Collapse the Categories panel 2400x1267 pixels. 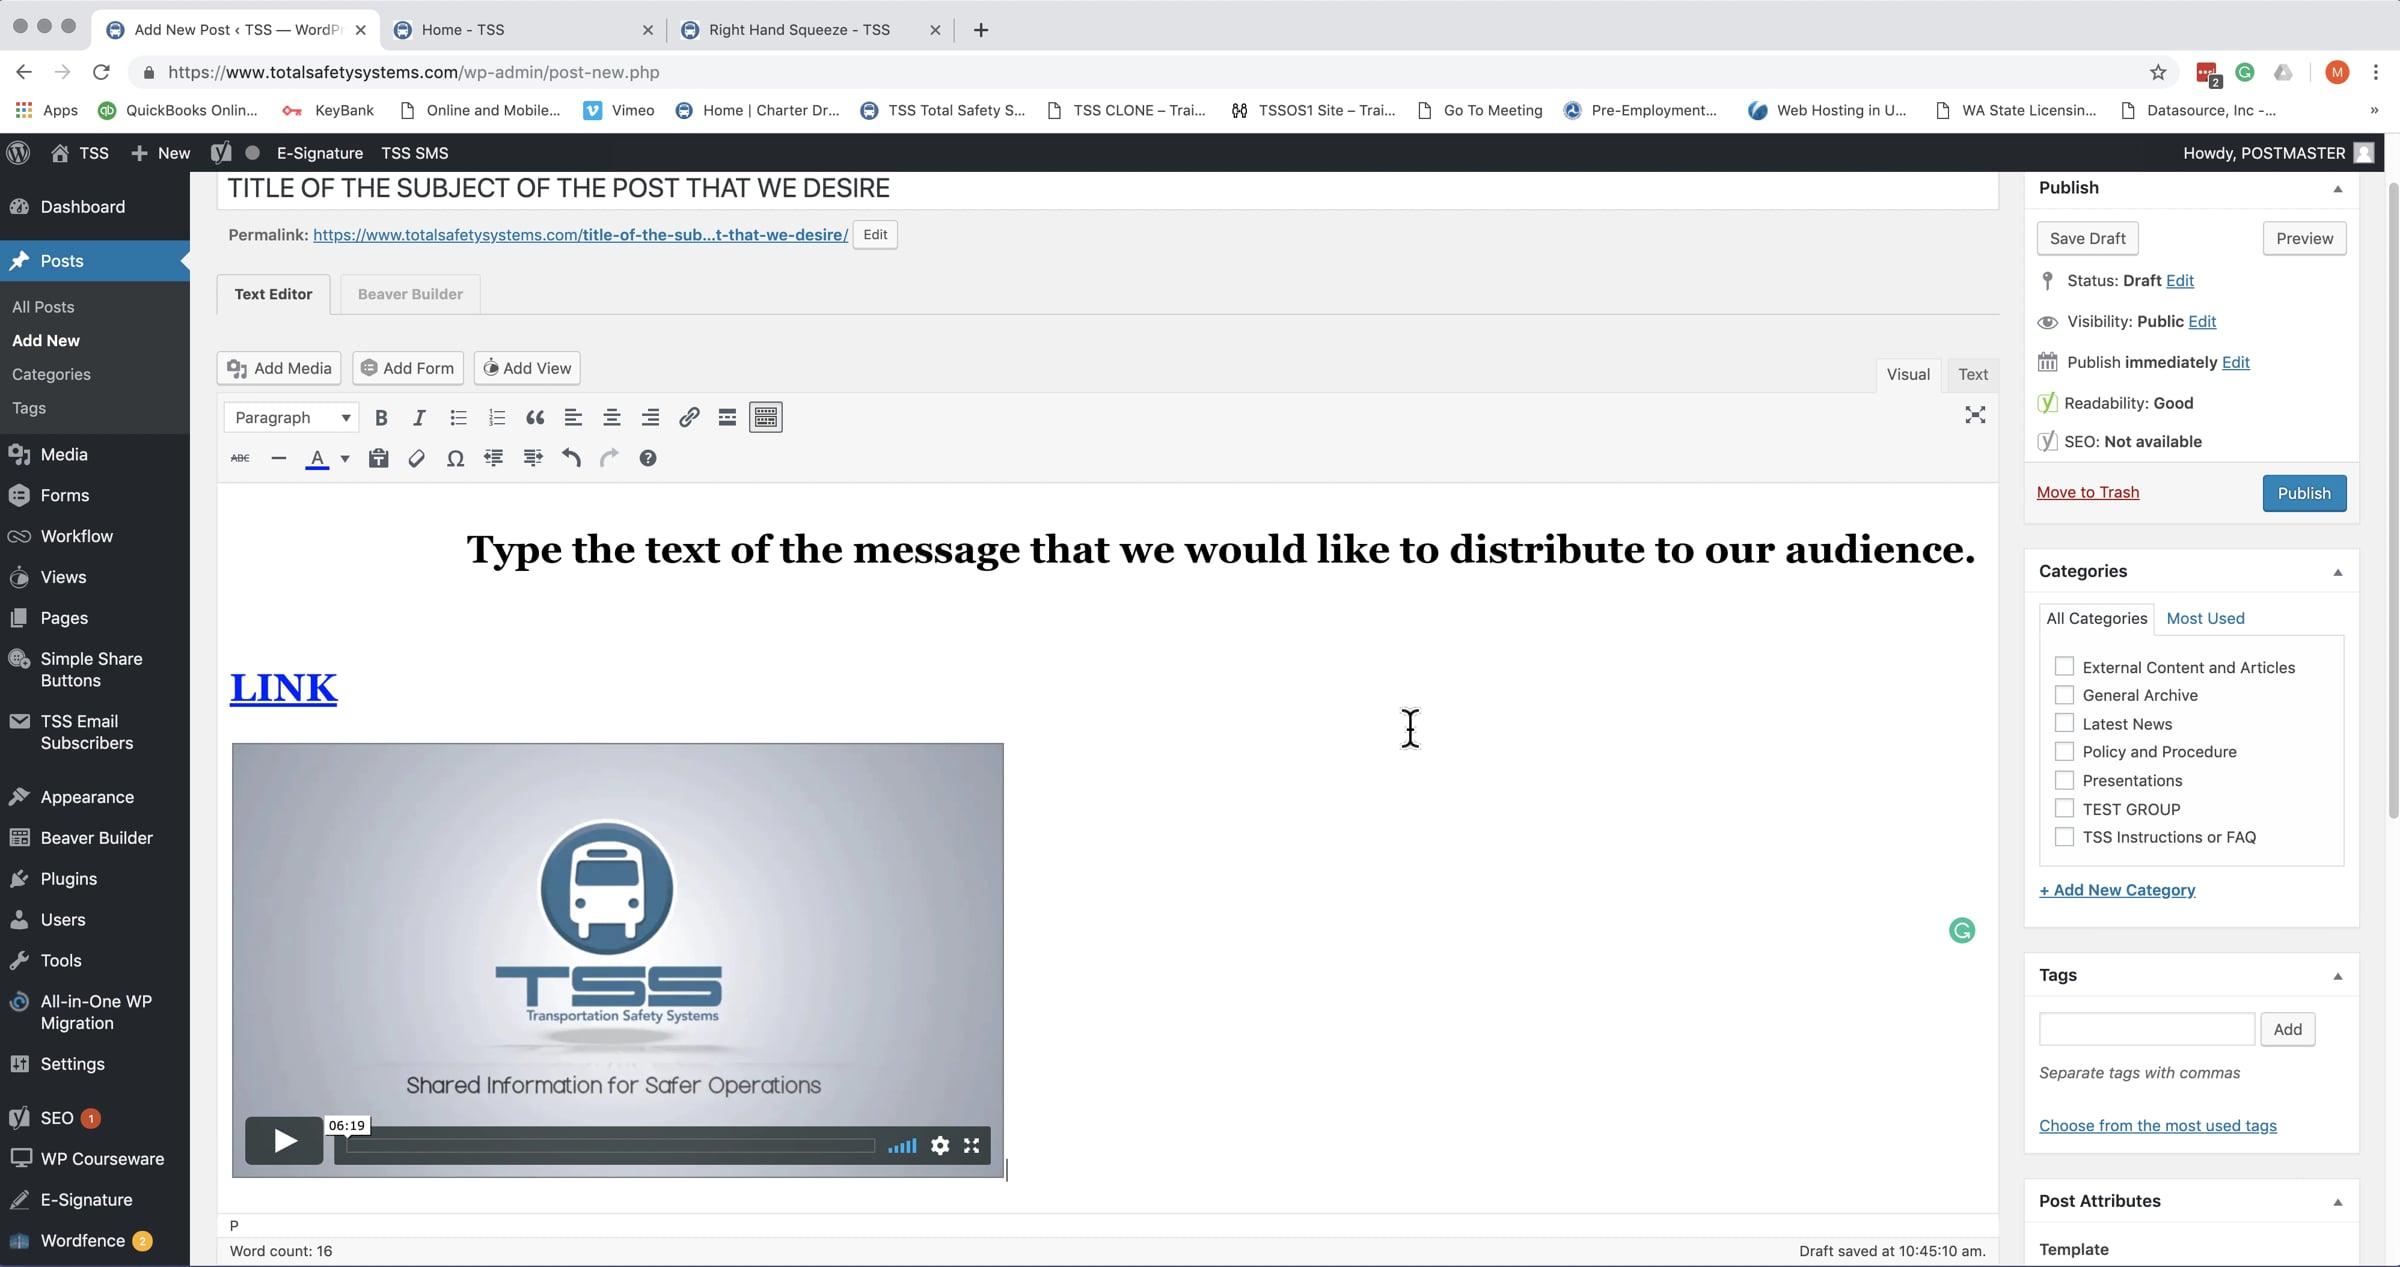(x=2337, y=572)
